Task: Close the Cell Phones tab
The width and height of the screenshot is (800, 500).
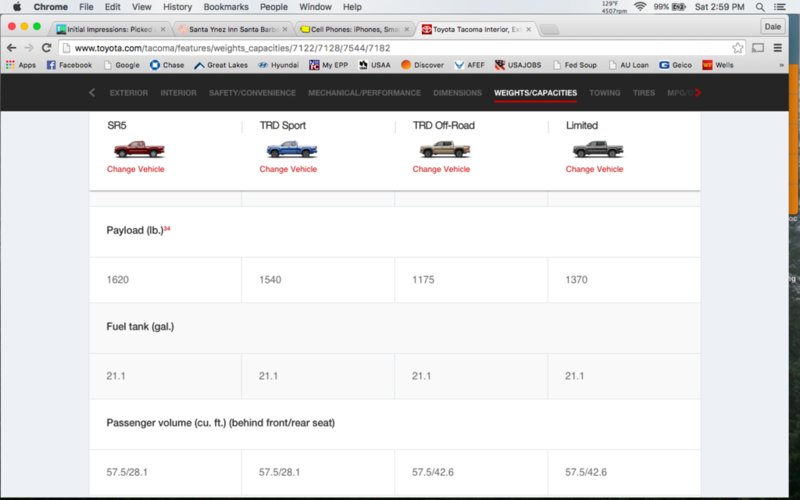Action: point(407,29)
